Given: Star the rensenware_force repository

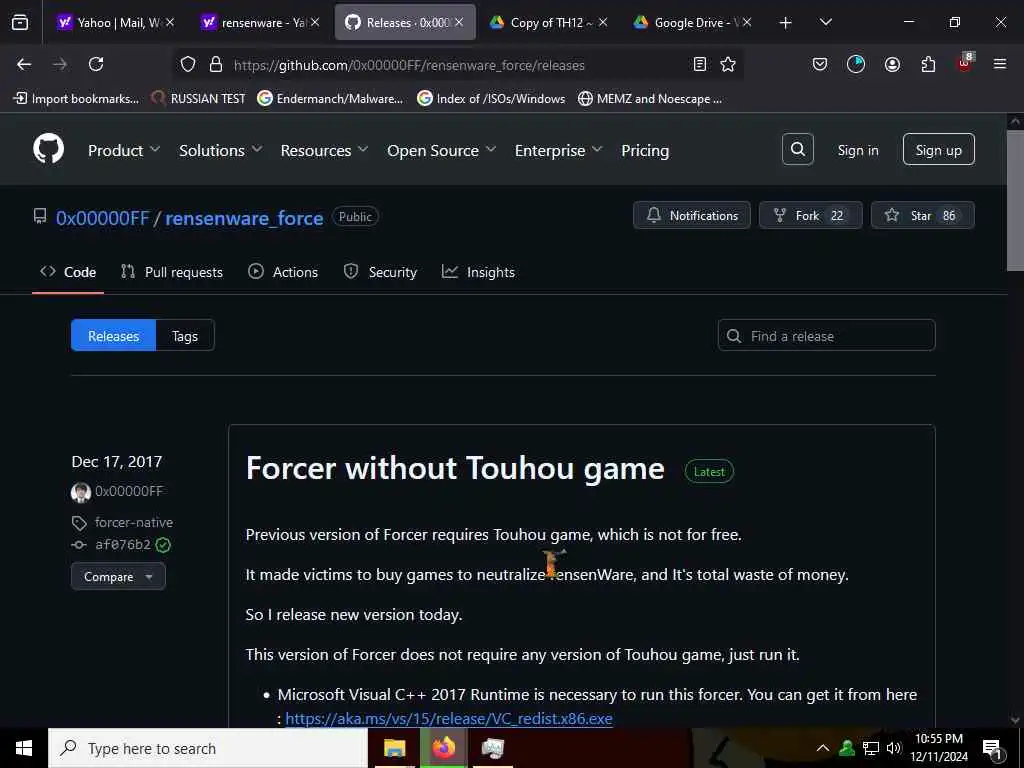Looking at the screenshot, I should tap(923, 216).
